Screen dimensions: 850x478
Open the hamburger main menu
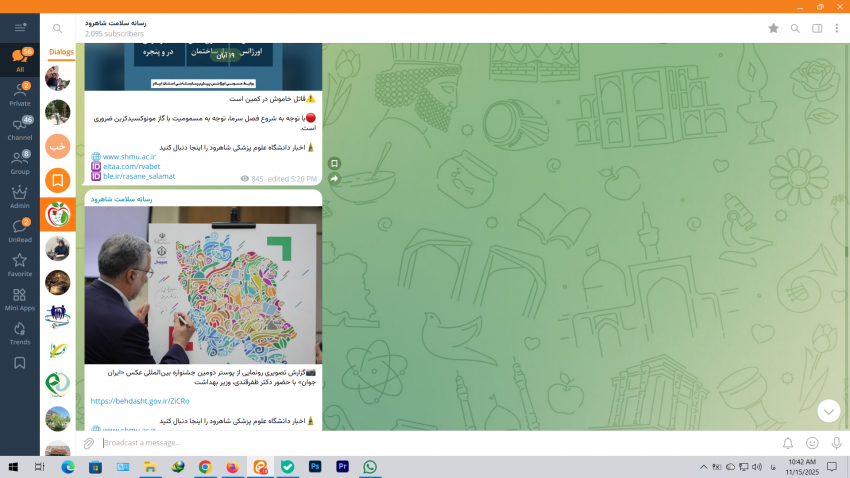(19, 28)
